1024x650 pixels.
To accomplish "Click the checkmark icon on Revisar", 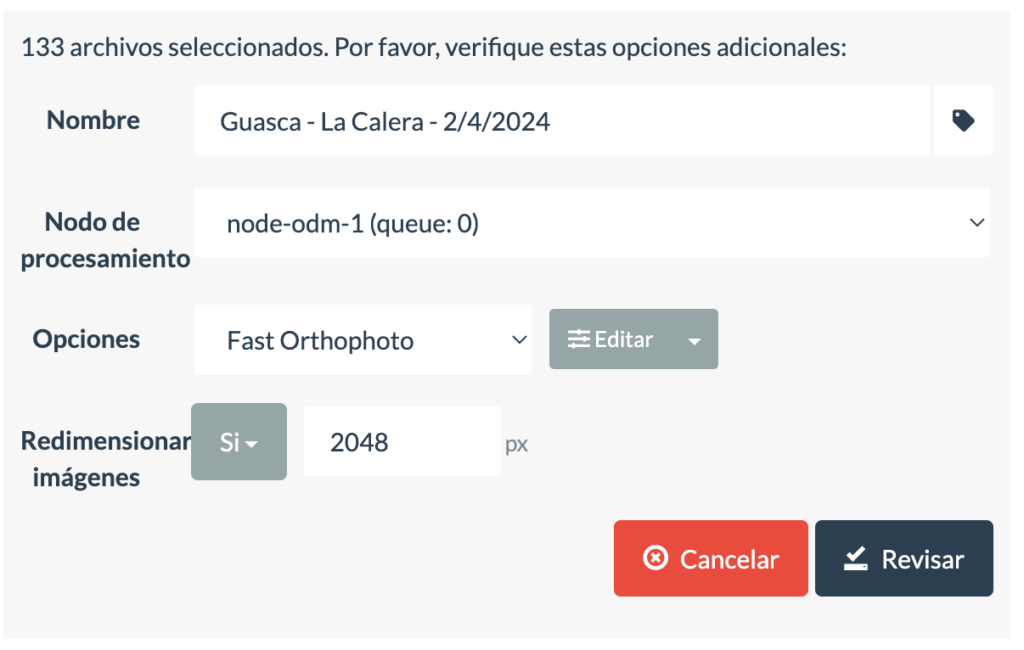I will coord(855,559).
